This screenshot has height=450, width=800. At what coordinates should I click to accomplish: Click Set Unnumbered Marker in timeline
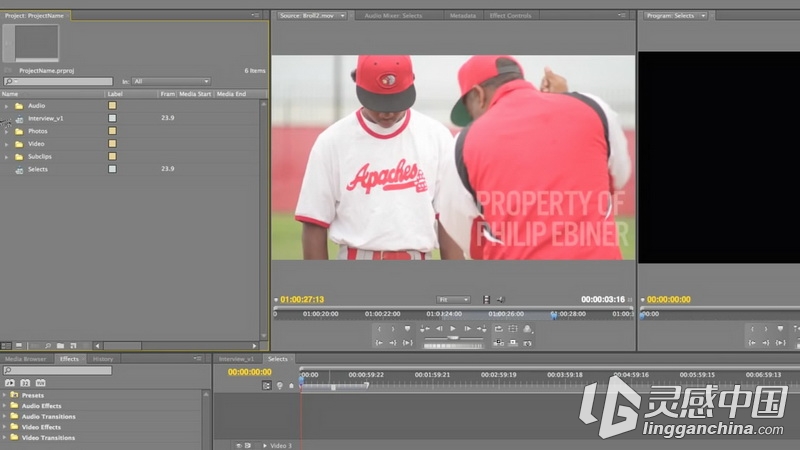(x=291, y=386)
